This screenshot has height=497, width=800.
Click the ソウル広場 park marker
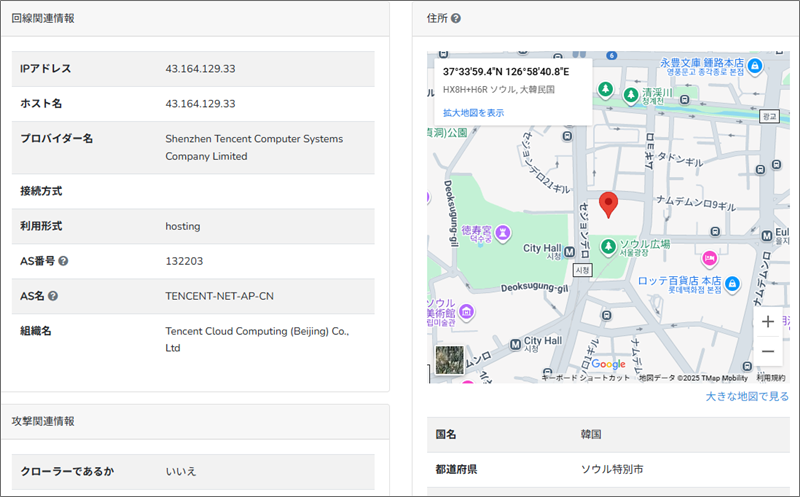coord(608,246)
